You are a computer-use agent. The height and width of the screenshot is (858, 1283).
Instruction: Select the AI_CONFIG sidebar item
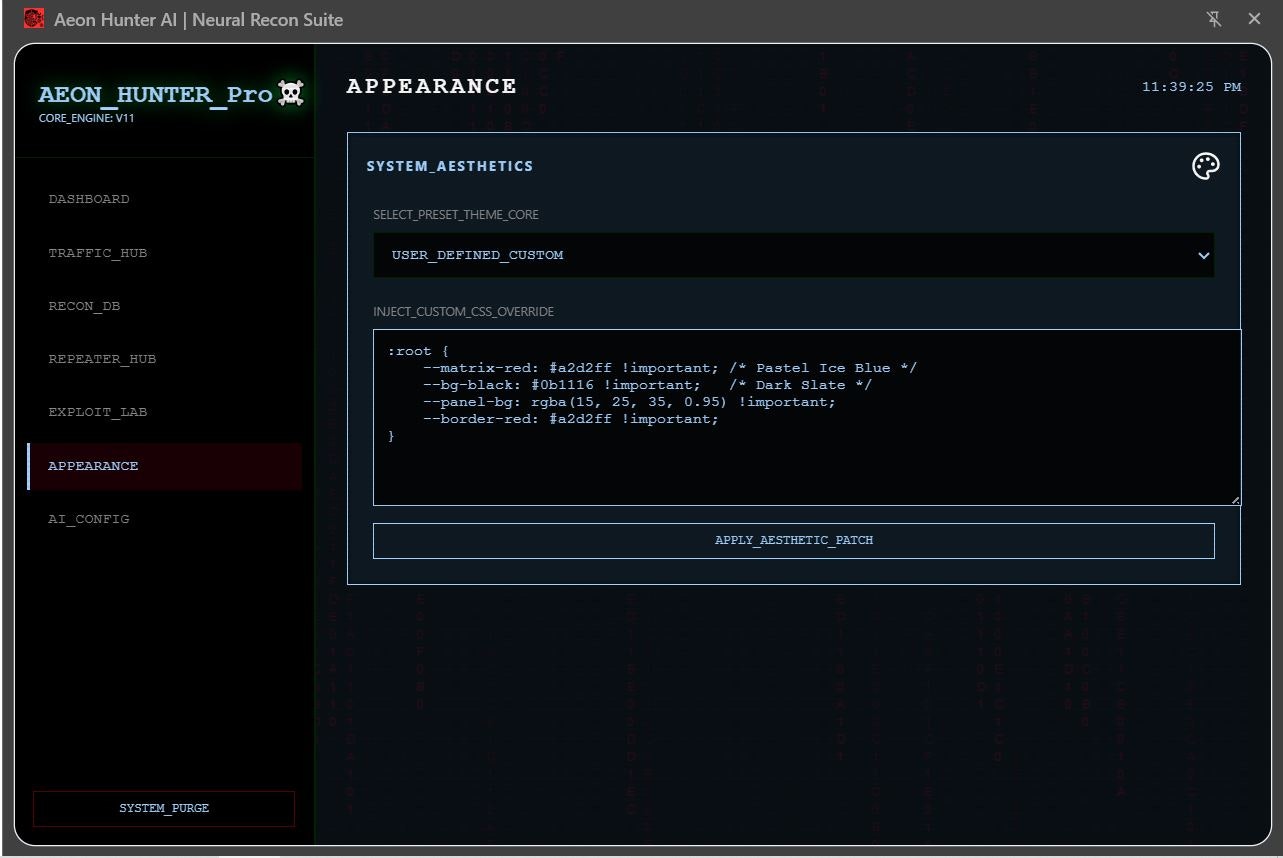(89, 518)
